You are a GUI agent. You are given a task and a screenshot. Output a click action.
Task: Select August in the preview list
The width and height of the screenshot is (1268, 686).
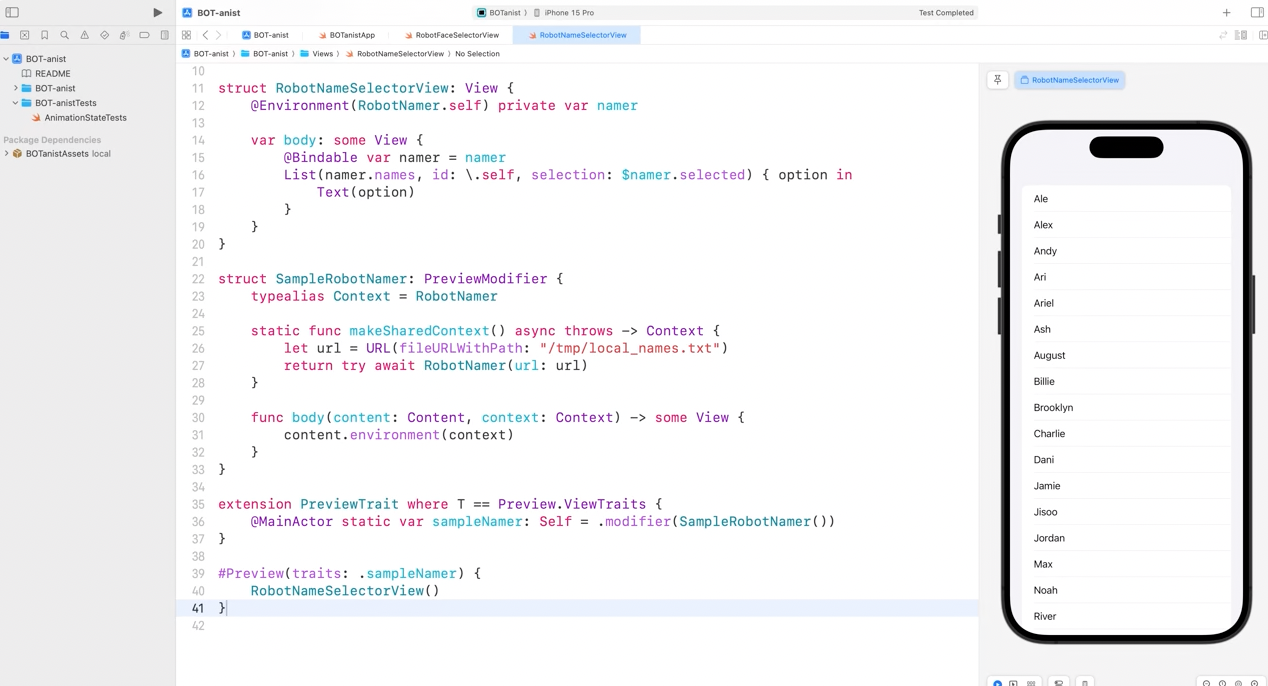(1126, 355)
